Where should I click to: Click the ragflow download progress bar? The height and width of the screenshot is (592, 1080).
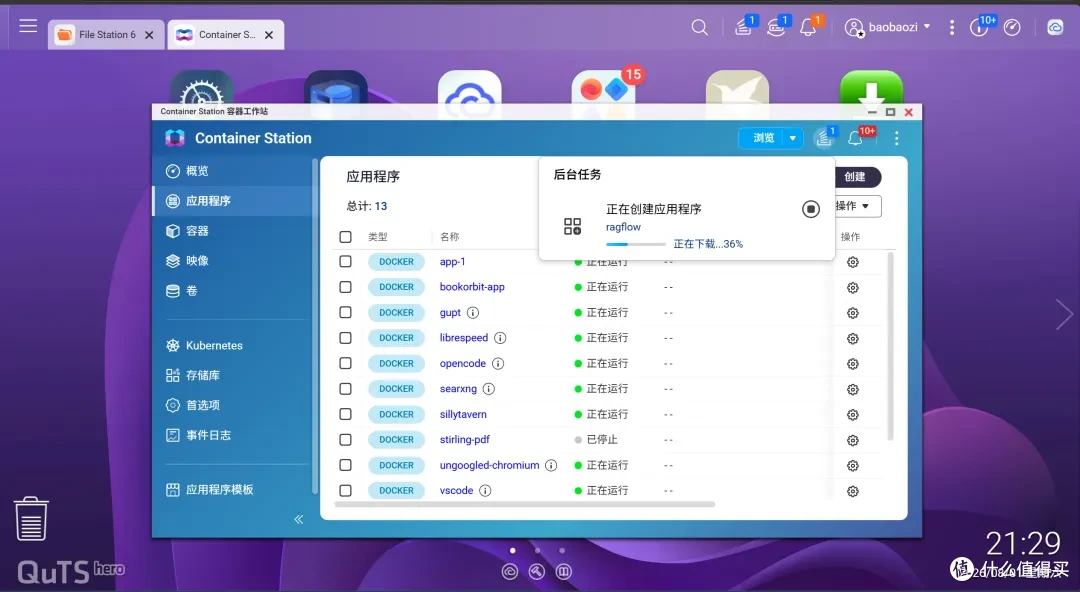(x=636, y=244)
